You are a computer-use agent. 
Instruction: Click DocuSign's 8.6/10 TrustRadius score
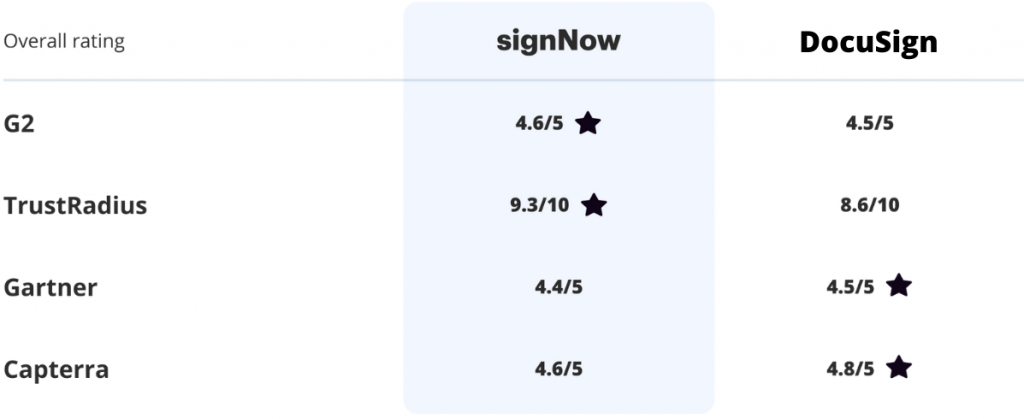pyautogui.click(x=869, y=206)
